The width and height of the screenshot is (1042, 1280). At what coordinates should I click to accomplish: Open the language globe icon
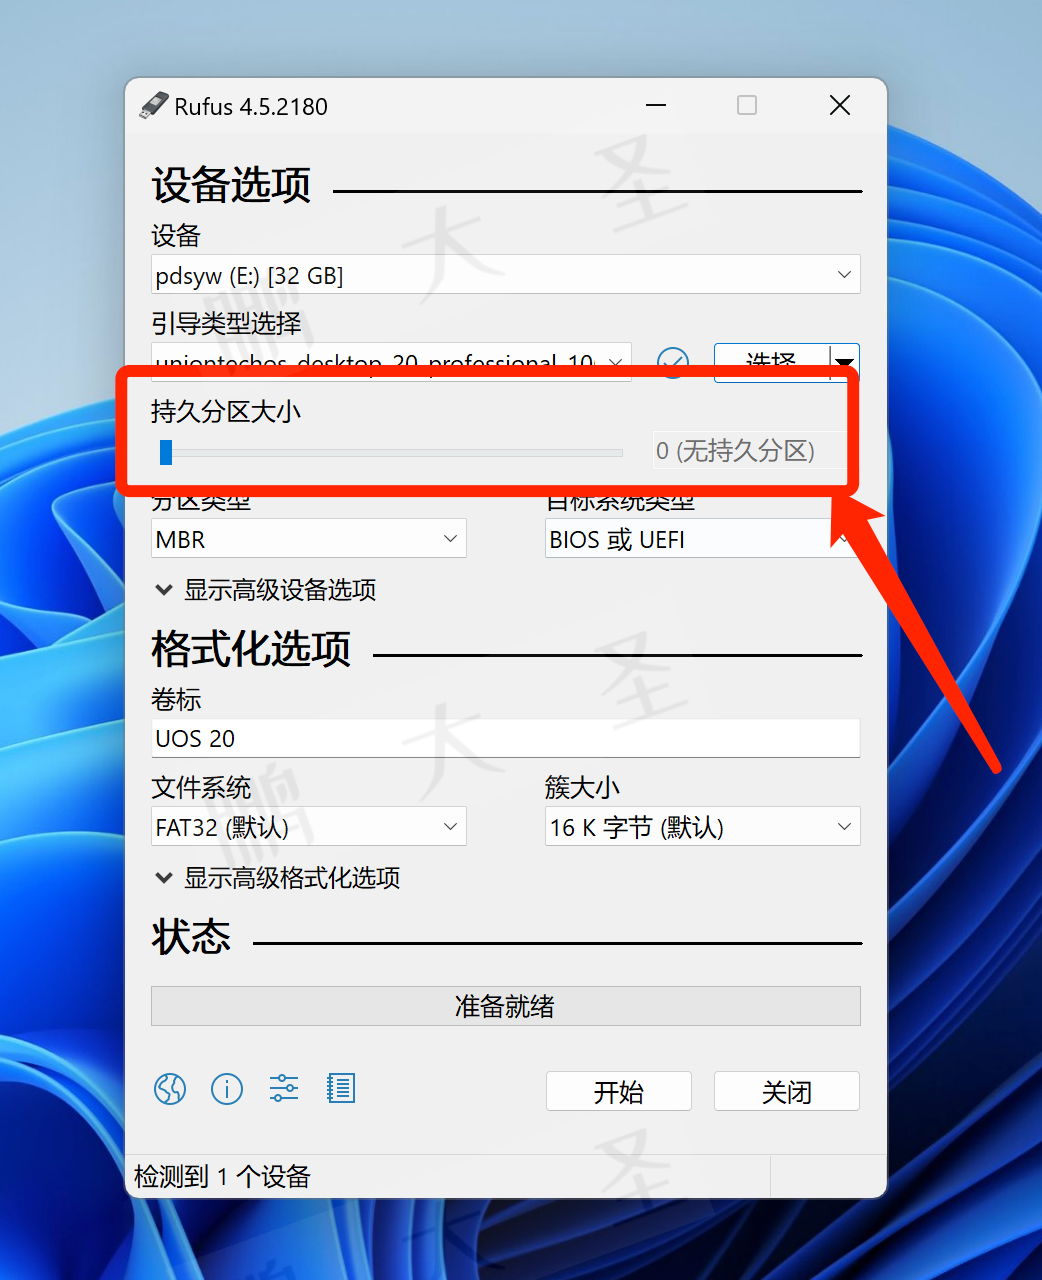(170, 1088)
